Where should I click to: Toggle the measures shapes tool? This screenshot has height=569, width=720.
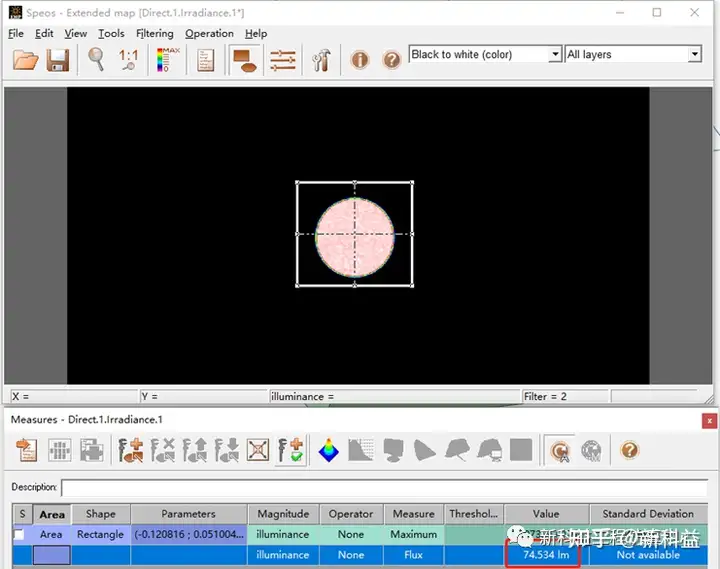pyautogui.click(x=245, y=60)
